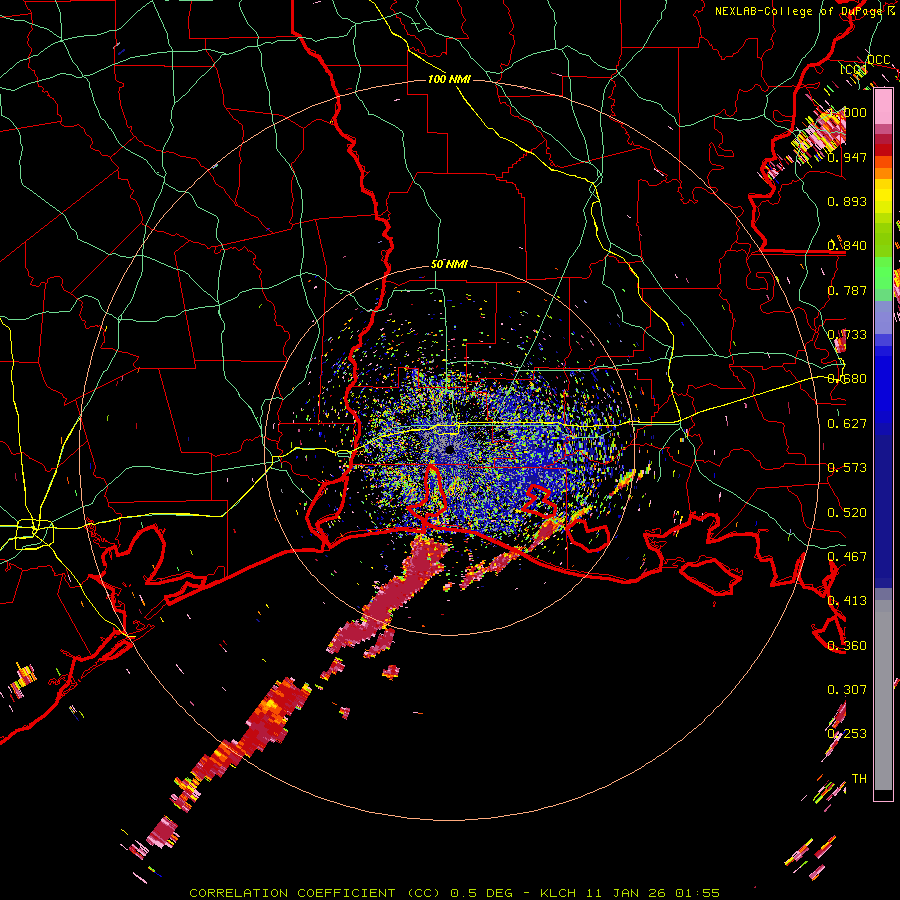This screenshot has height=900, width=900.
Task: Click the 0.413 color scale value
Action: coord(847,601)
